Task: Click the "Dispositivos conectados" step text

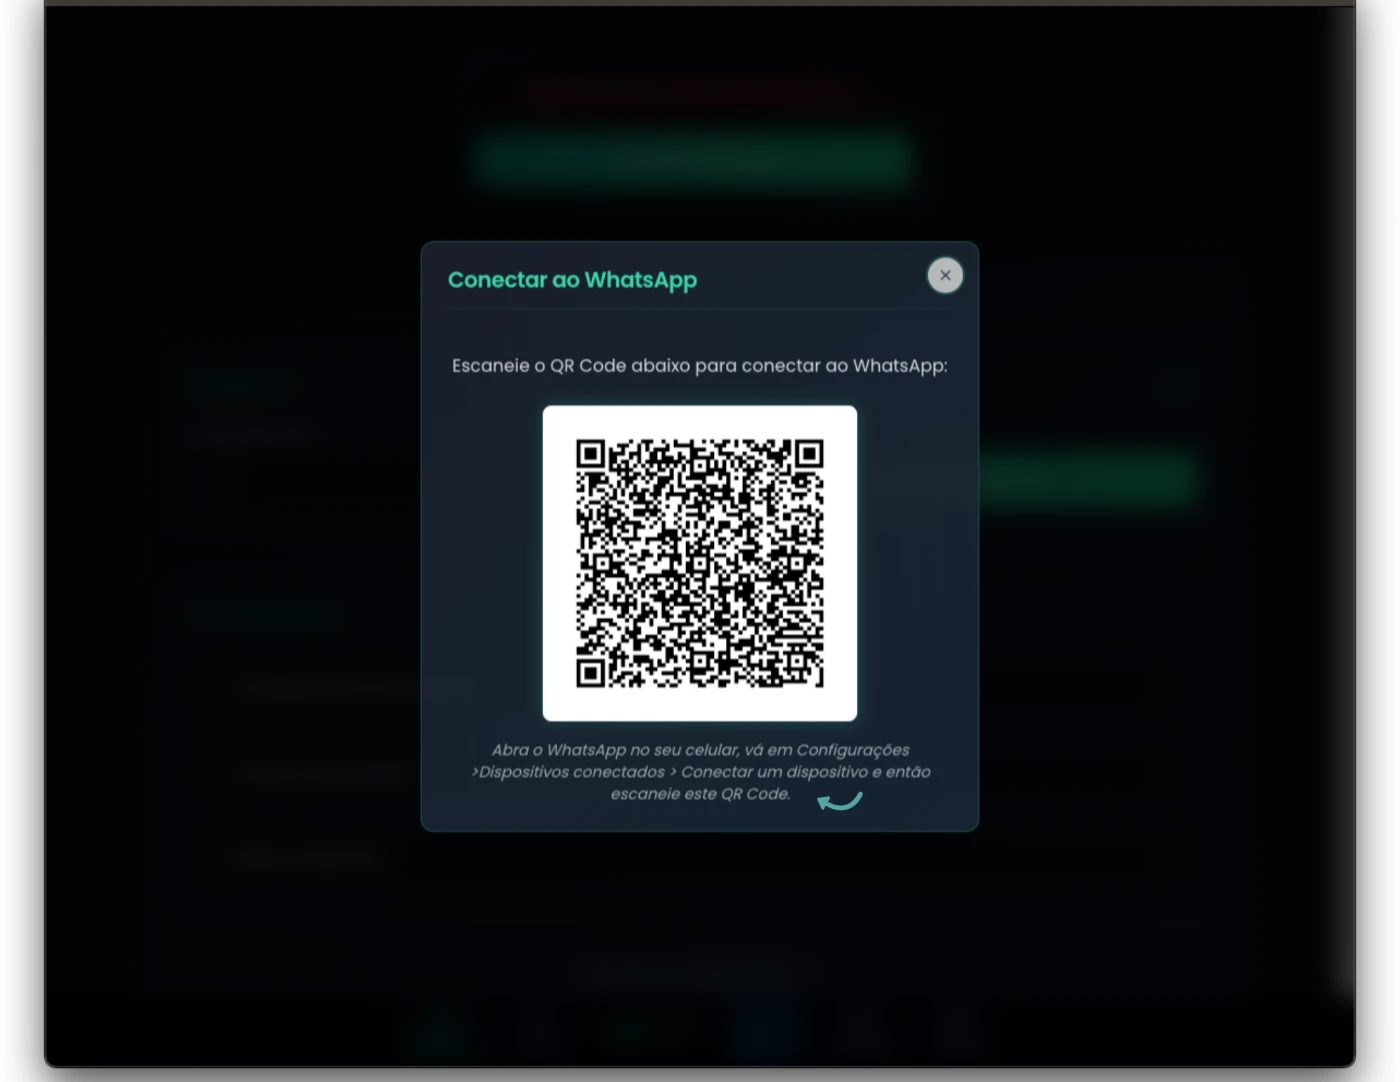Action: pos(572,772)
